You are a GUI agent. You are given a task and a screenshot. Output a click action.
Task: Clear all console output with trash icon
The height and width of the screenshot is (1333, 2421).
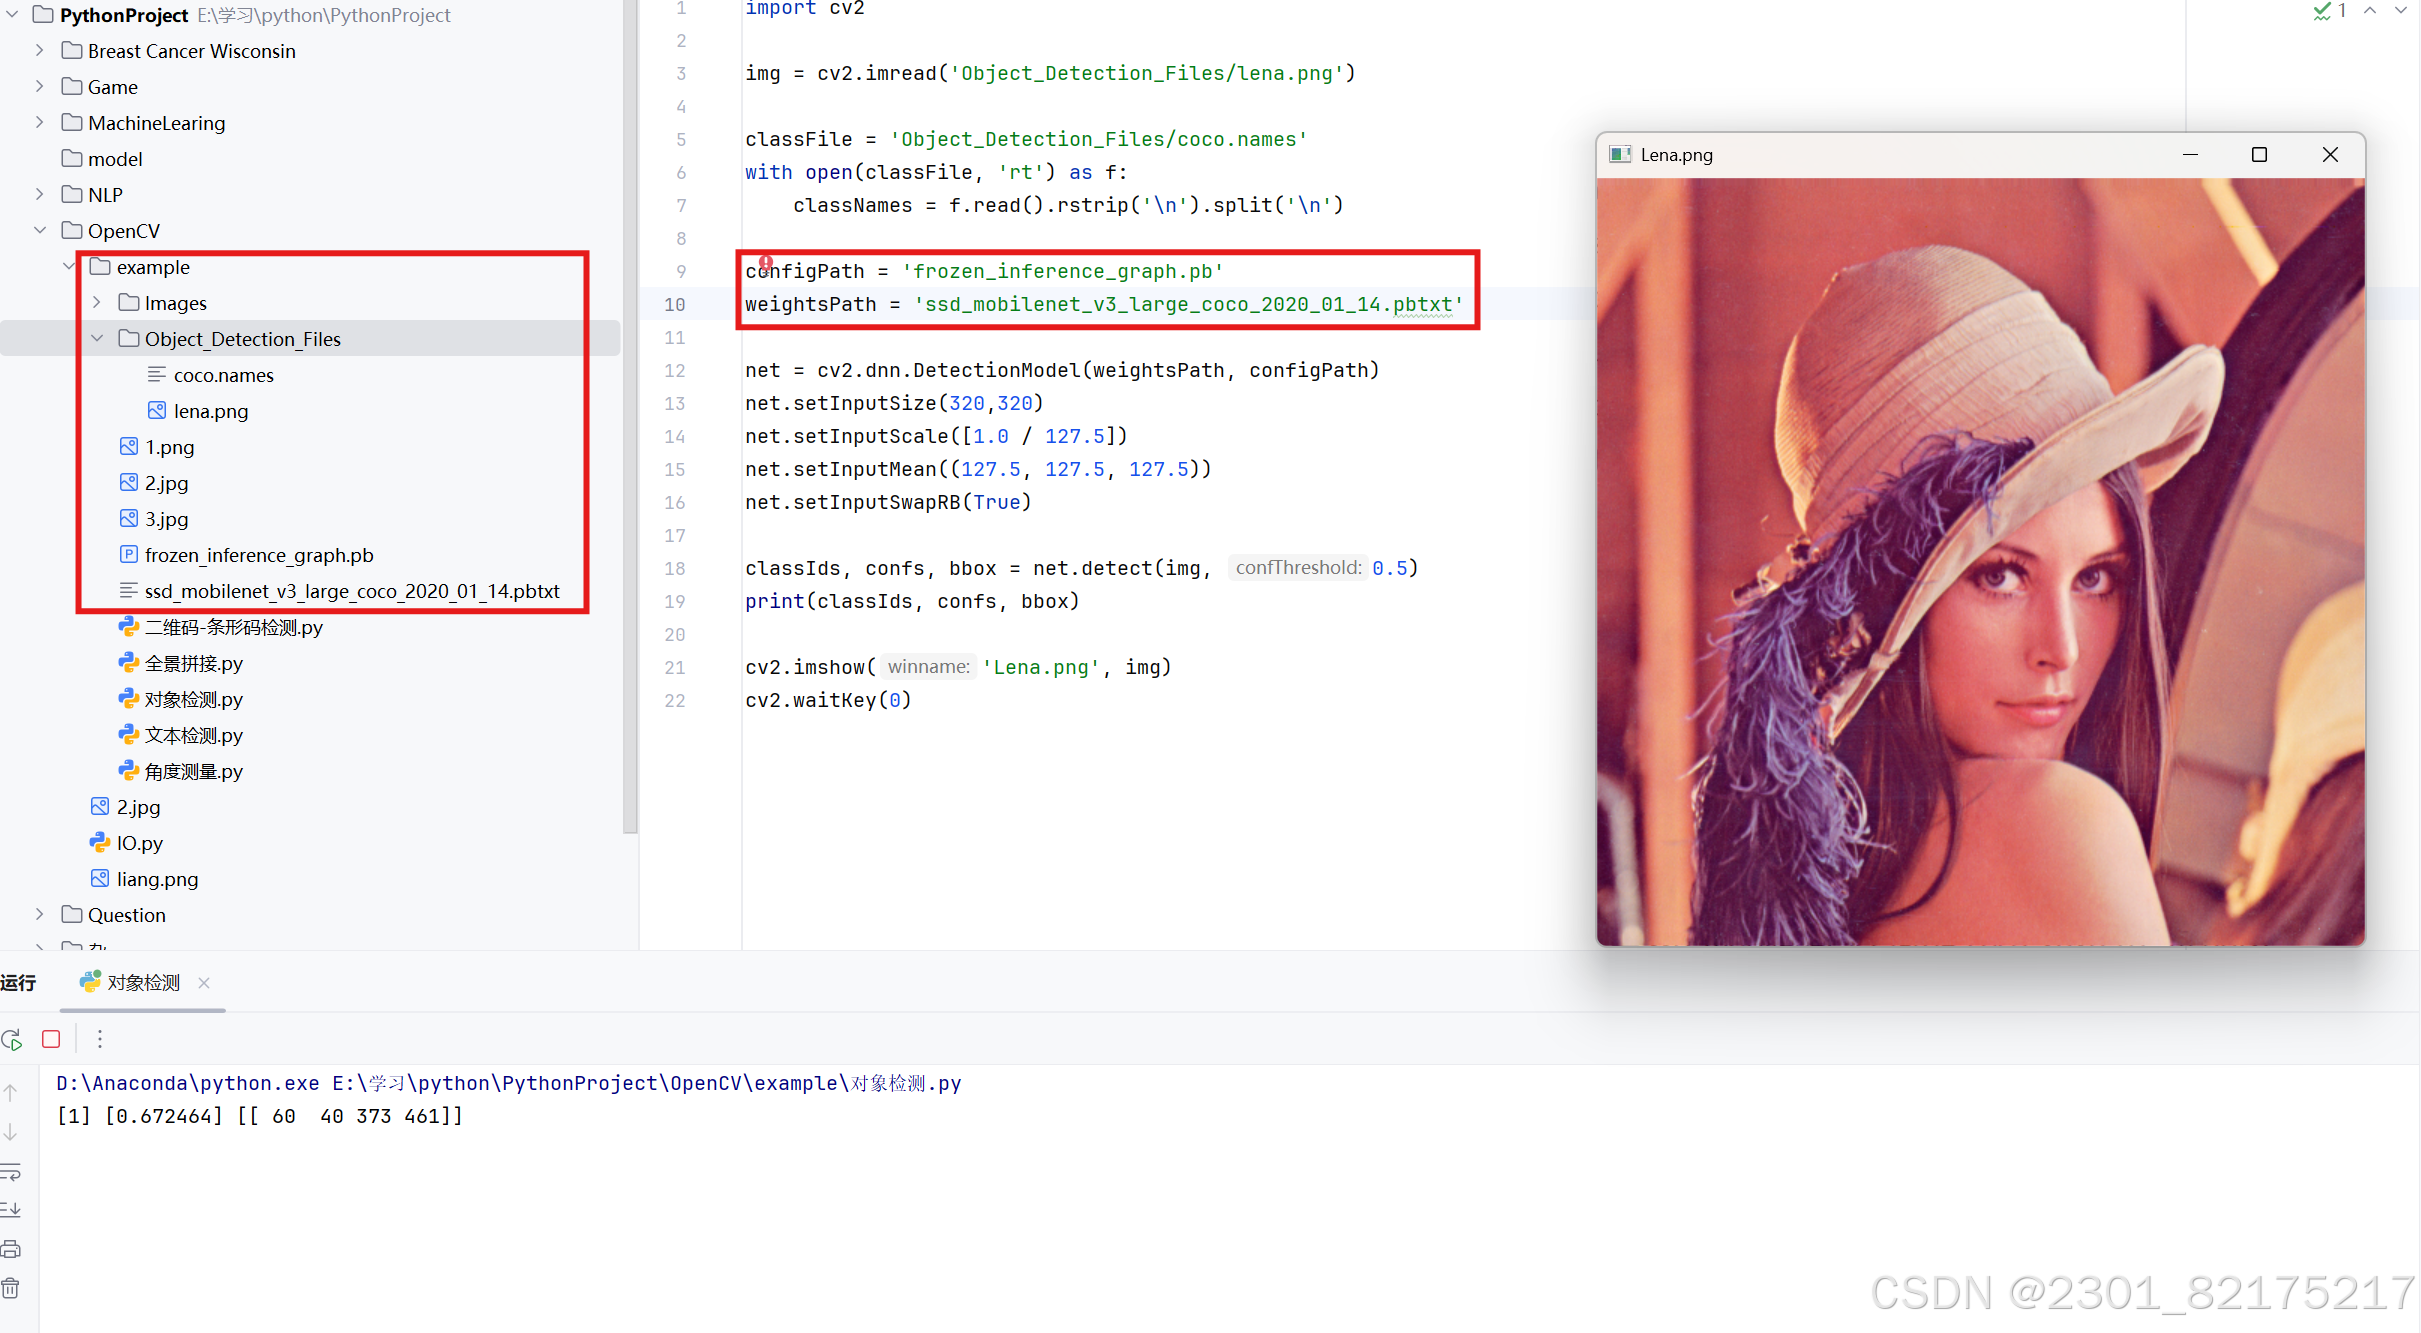pyautogui.click(x=11, y=1288)
